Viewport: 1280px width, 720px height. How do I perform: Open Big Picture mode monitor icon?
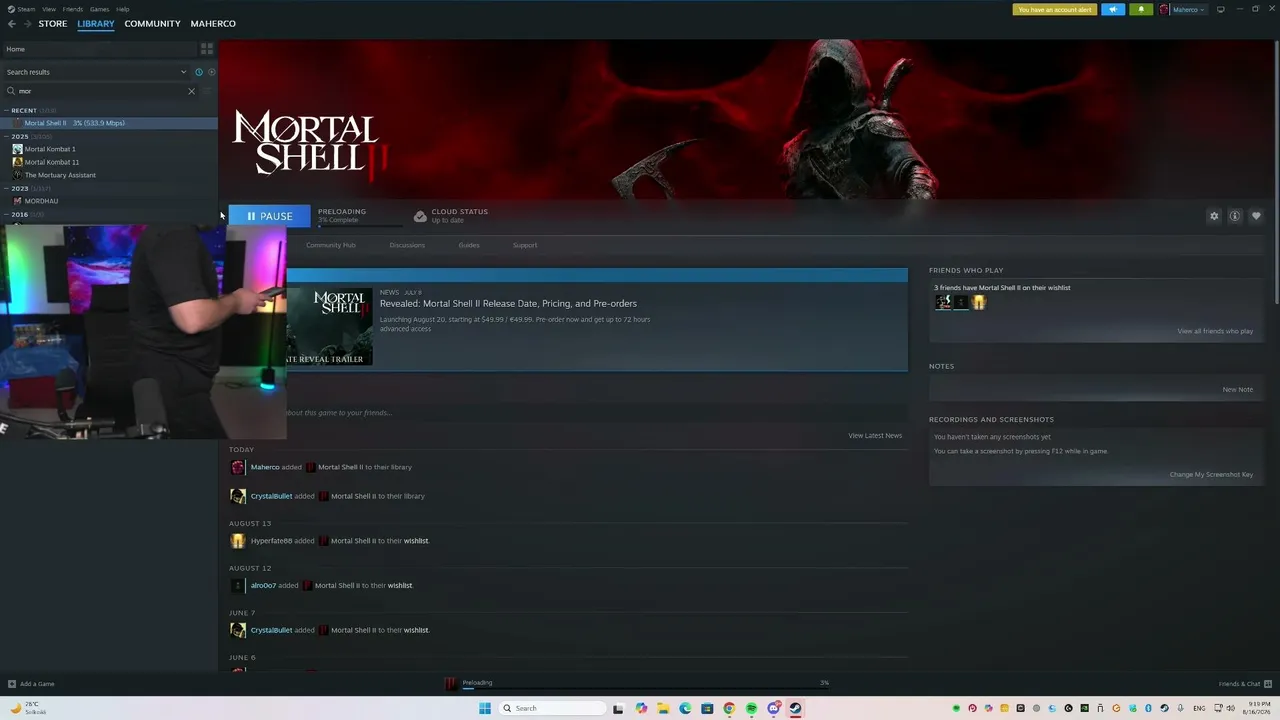tap(1220, 10)
